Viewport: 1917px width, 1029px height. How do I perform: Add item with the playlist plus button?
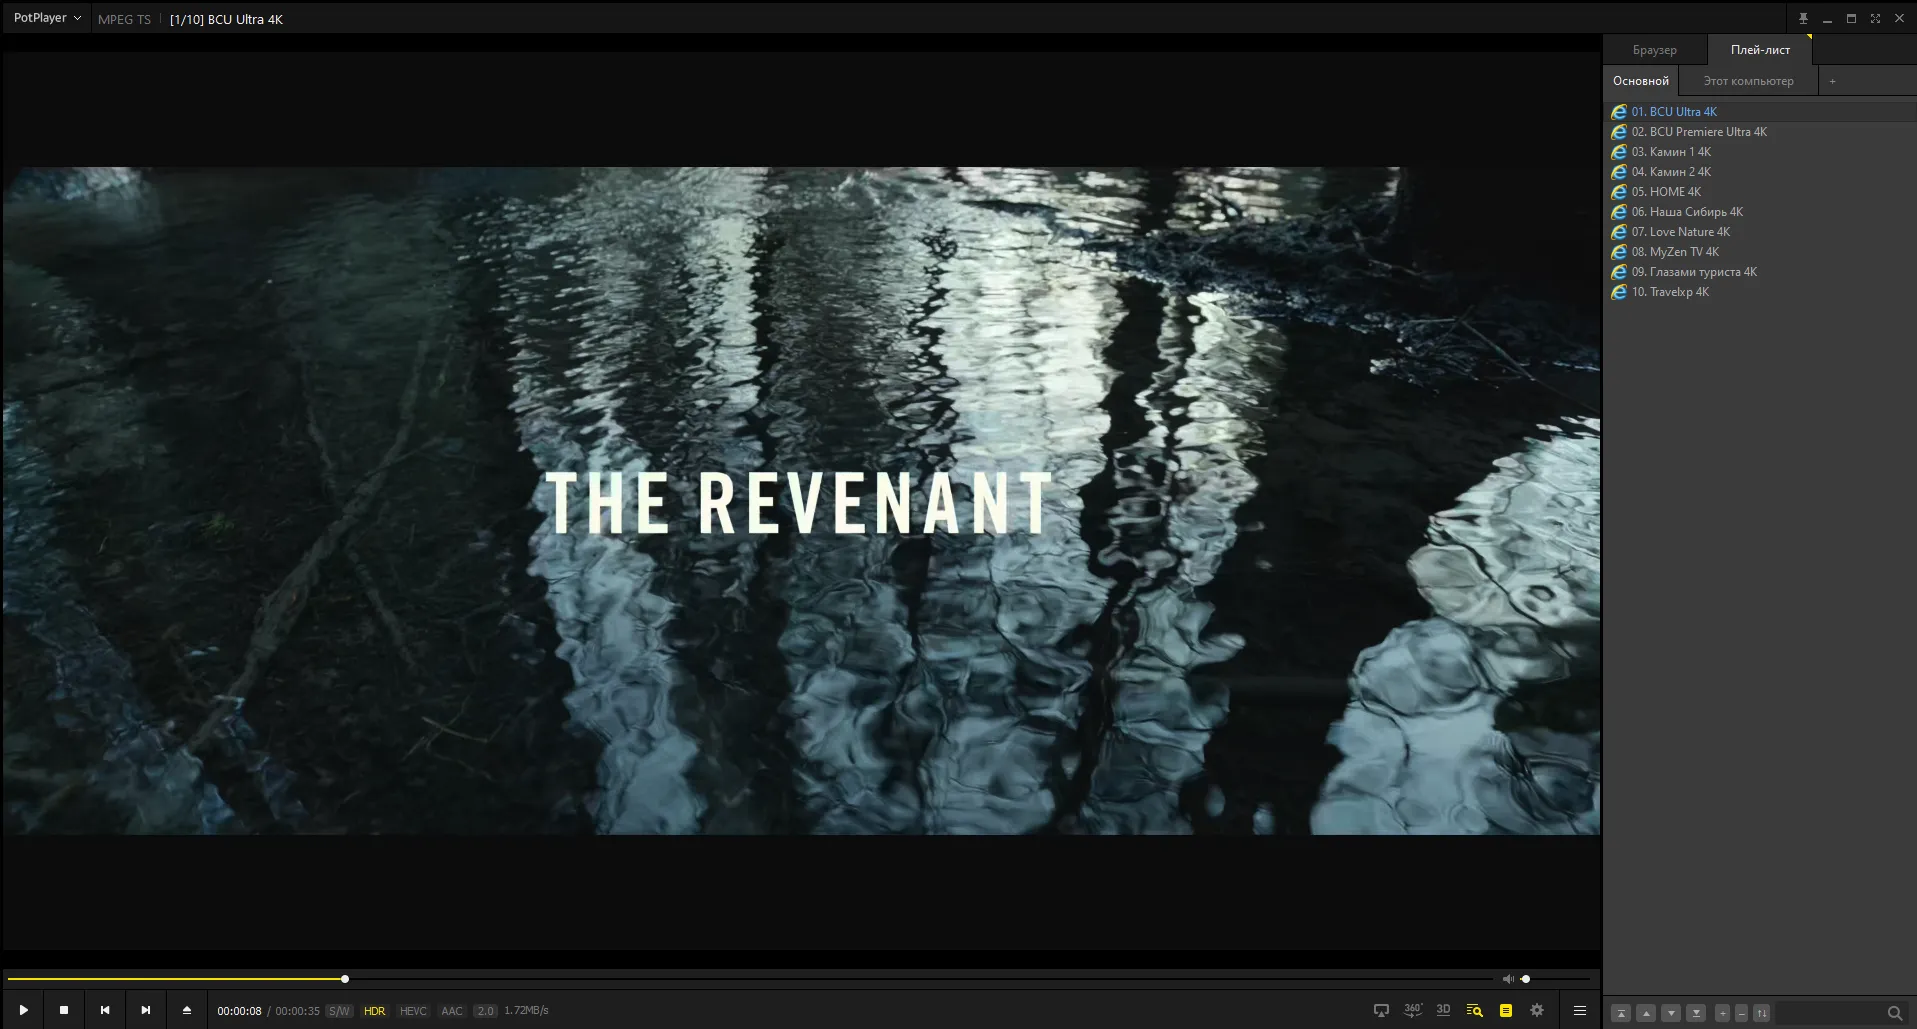pos(1722,1013)
